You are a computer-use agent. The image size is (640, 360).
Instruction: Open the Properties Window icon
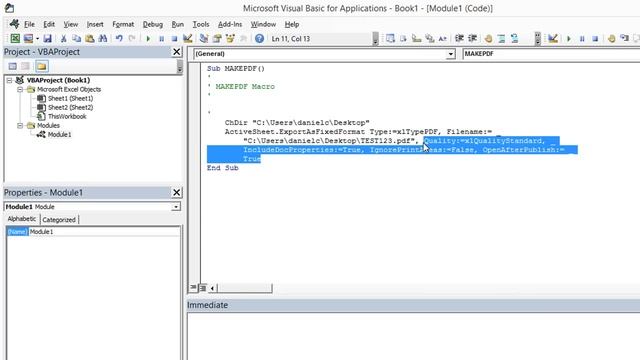click(217, 38)
